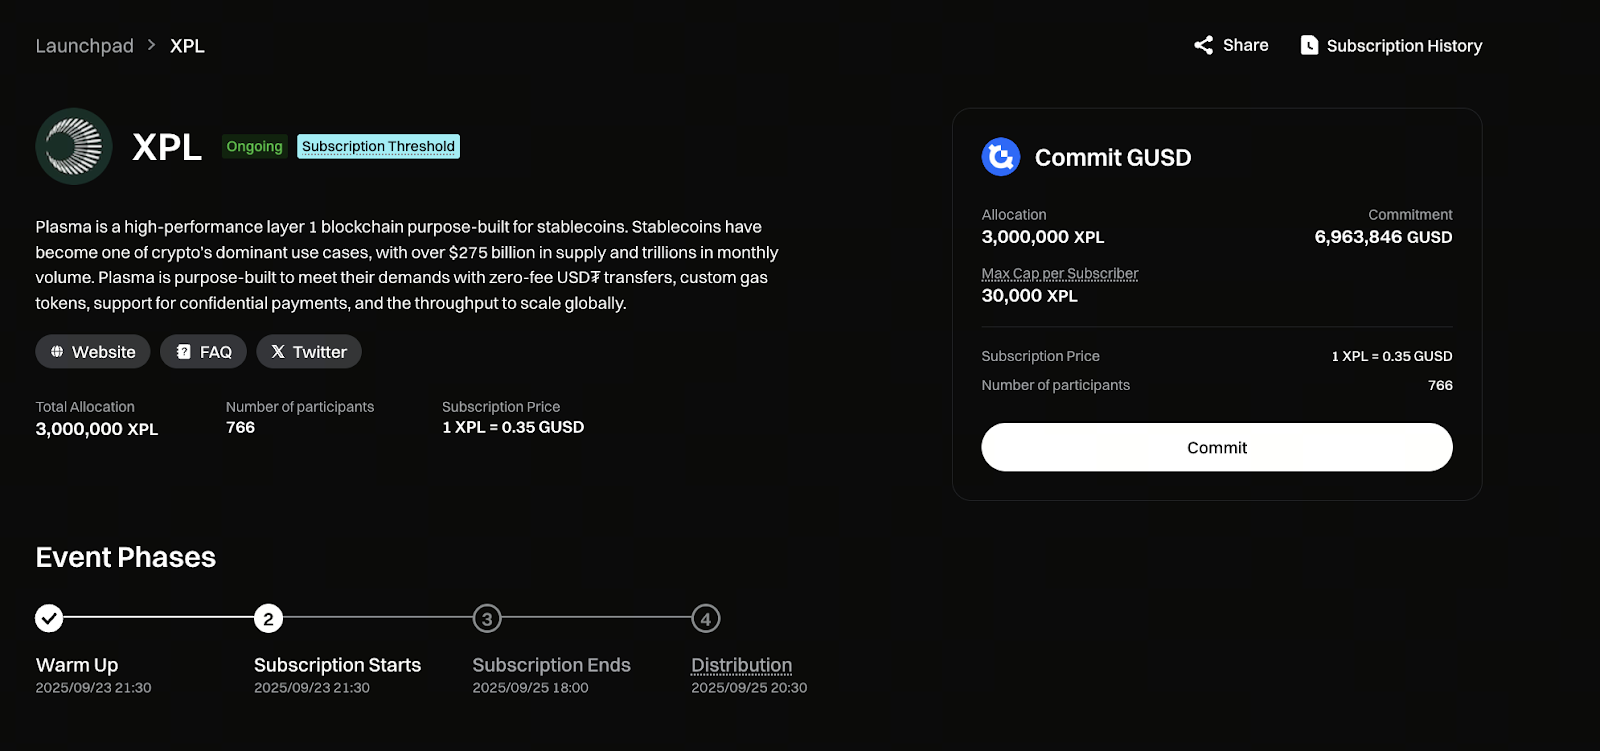Open the Twitter link button
Image resolution: width=1600 pixels, height=751 pixels.
[309, 352]
